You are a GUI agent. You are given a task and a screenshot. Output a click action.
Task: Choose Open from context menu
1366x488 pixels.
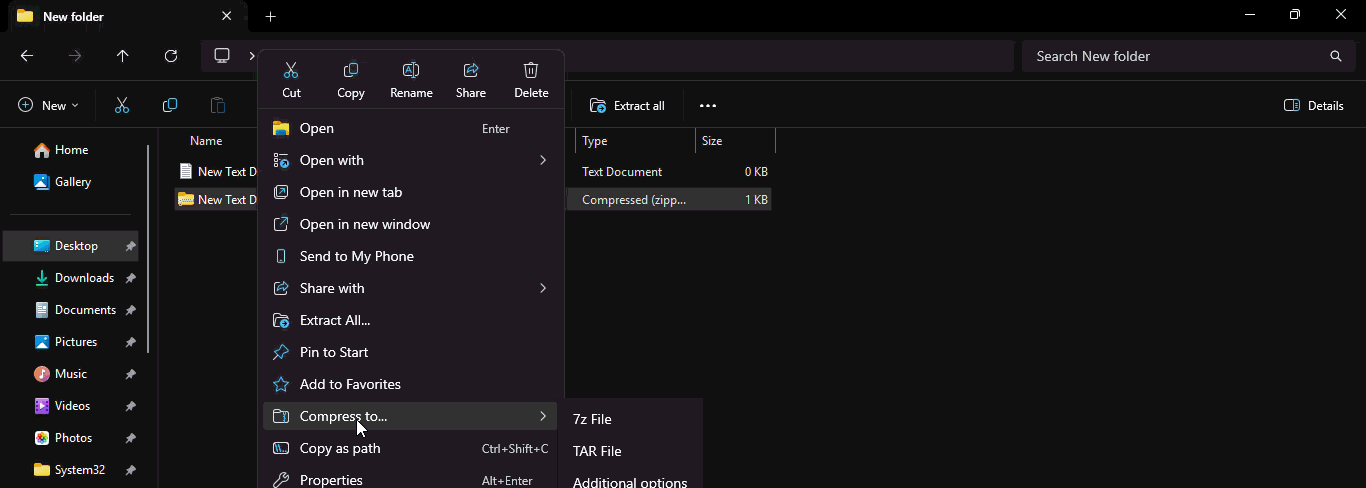(411, 128)
